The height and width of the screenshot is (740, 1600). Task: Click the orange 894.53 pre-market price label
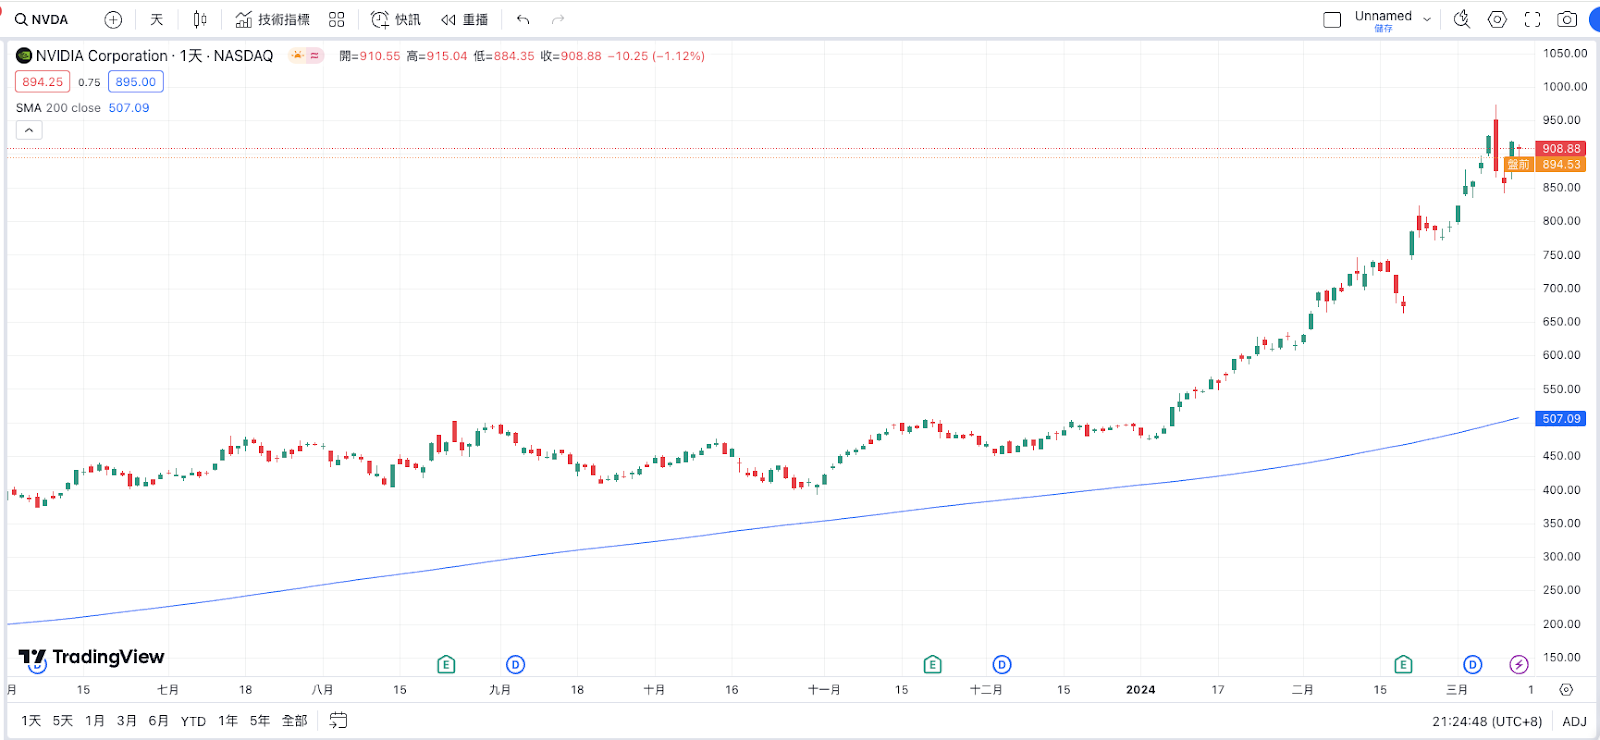pyautogui.click(x=1561, y=164)
